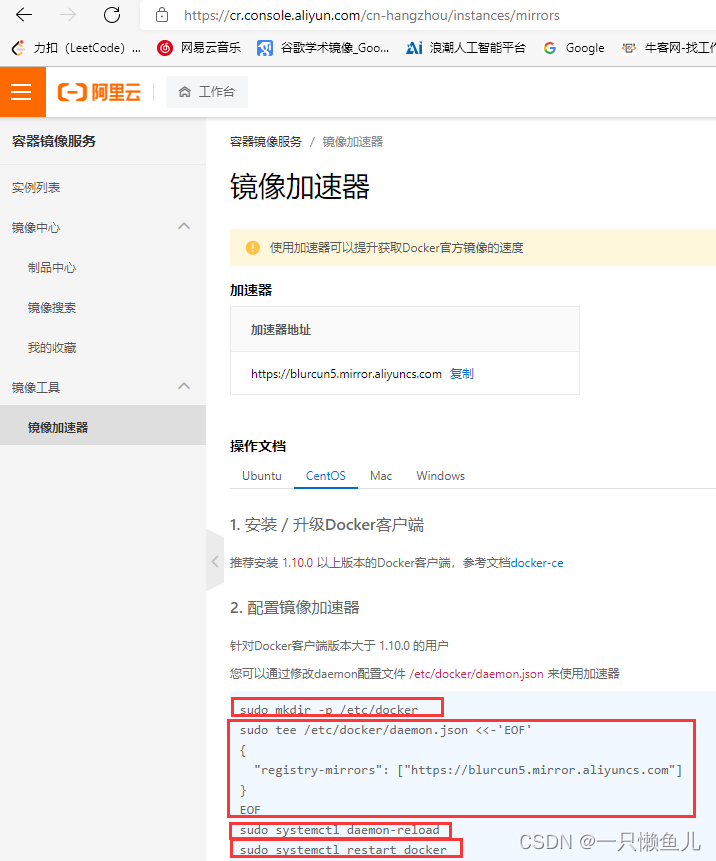Click the 加速器地址 table header

point(281,330)
